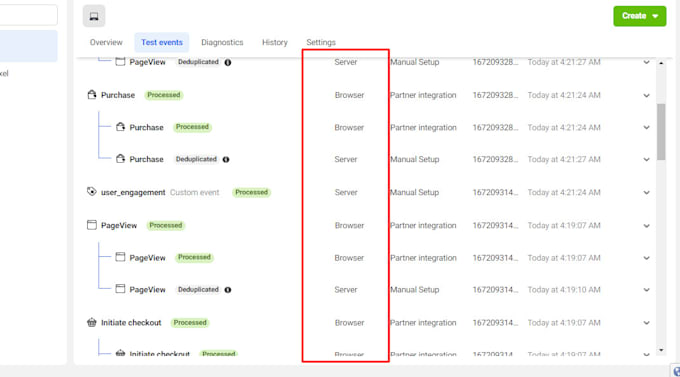
Task: Click the laptop device icon button
Action: tap(94, 16)
